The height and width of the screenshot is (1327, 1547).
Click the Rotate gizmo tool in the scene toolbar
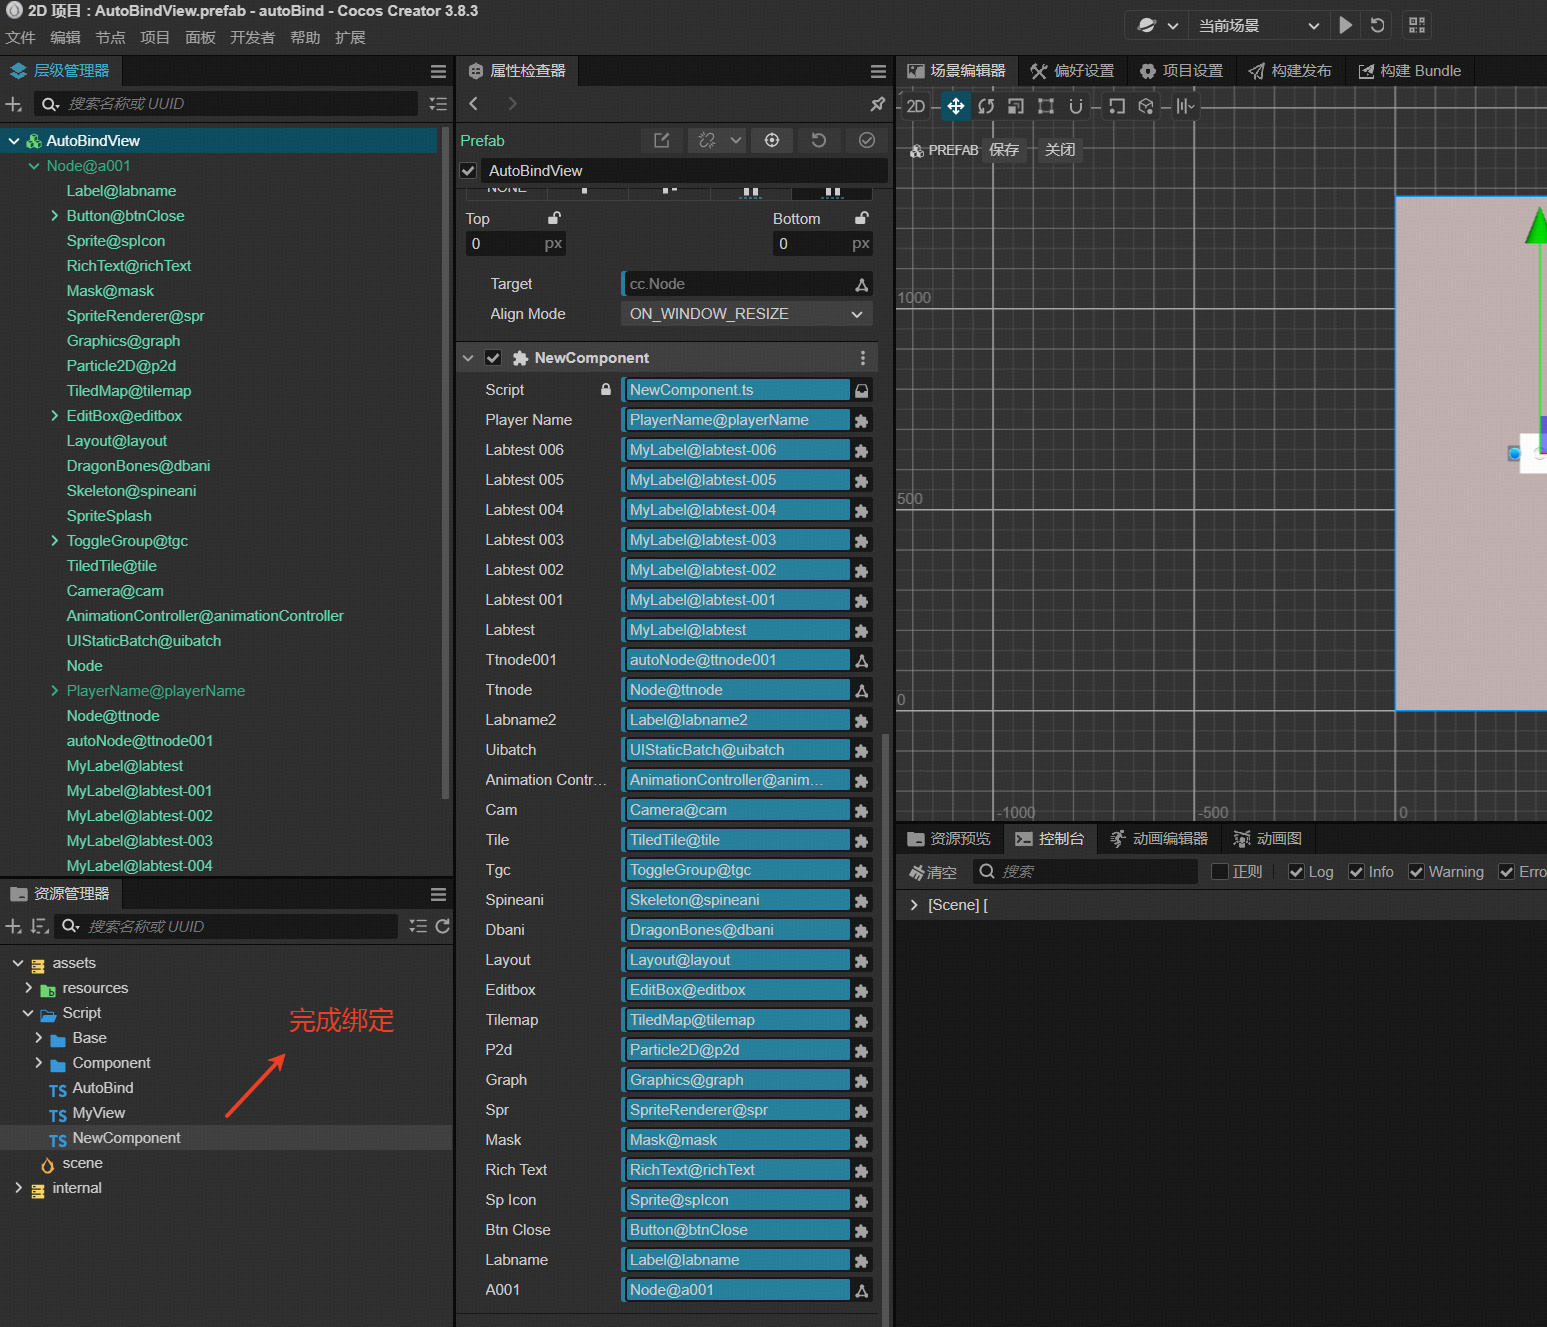point(986,106)
